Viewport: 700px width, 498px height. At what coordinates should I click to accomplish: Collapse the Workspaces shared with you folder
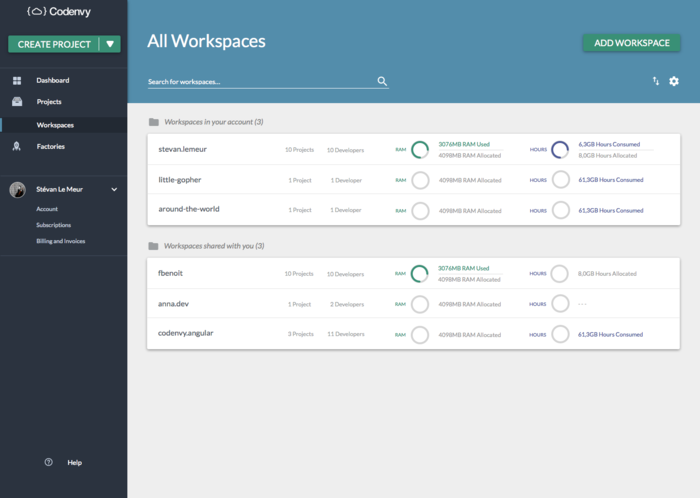point(154,245)
